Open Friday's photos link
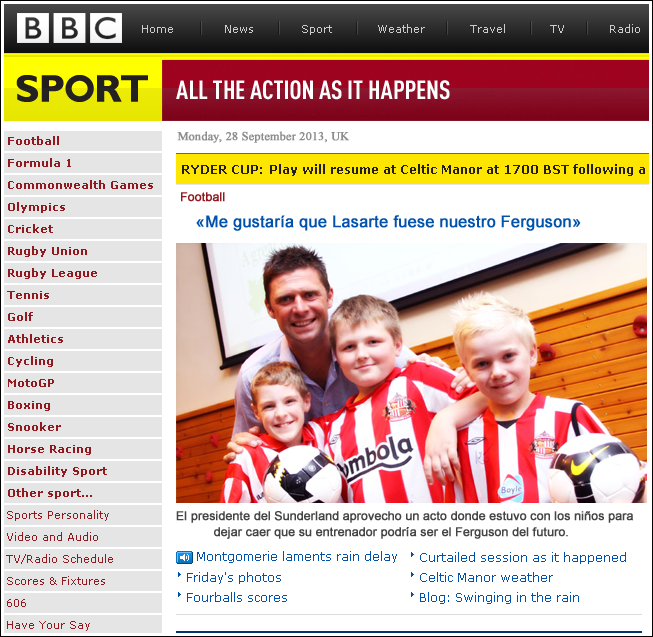 pyautogui.click(x=234, y=577)
